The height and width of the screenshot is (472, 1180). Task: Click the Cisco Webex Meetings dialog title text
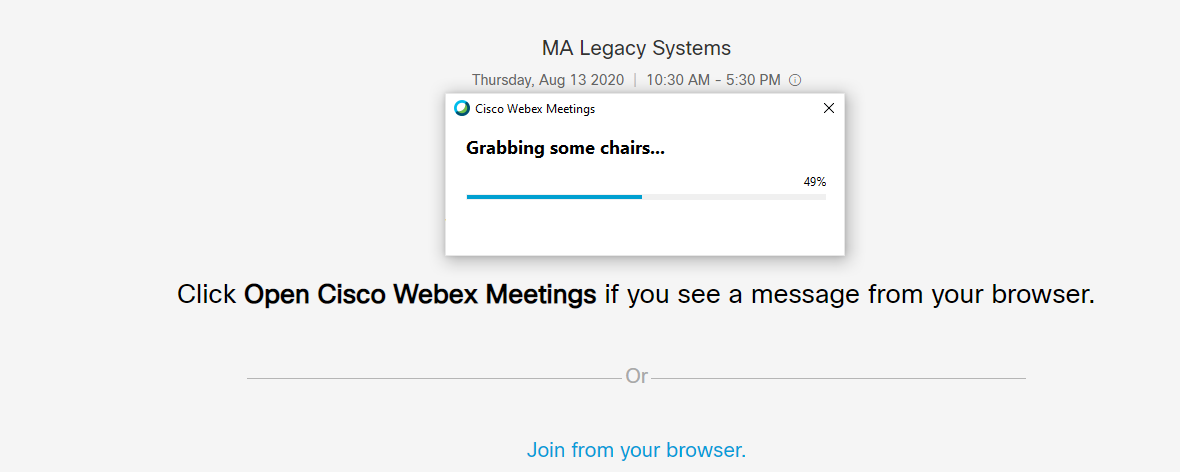[535, 109]
